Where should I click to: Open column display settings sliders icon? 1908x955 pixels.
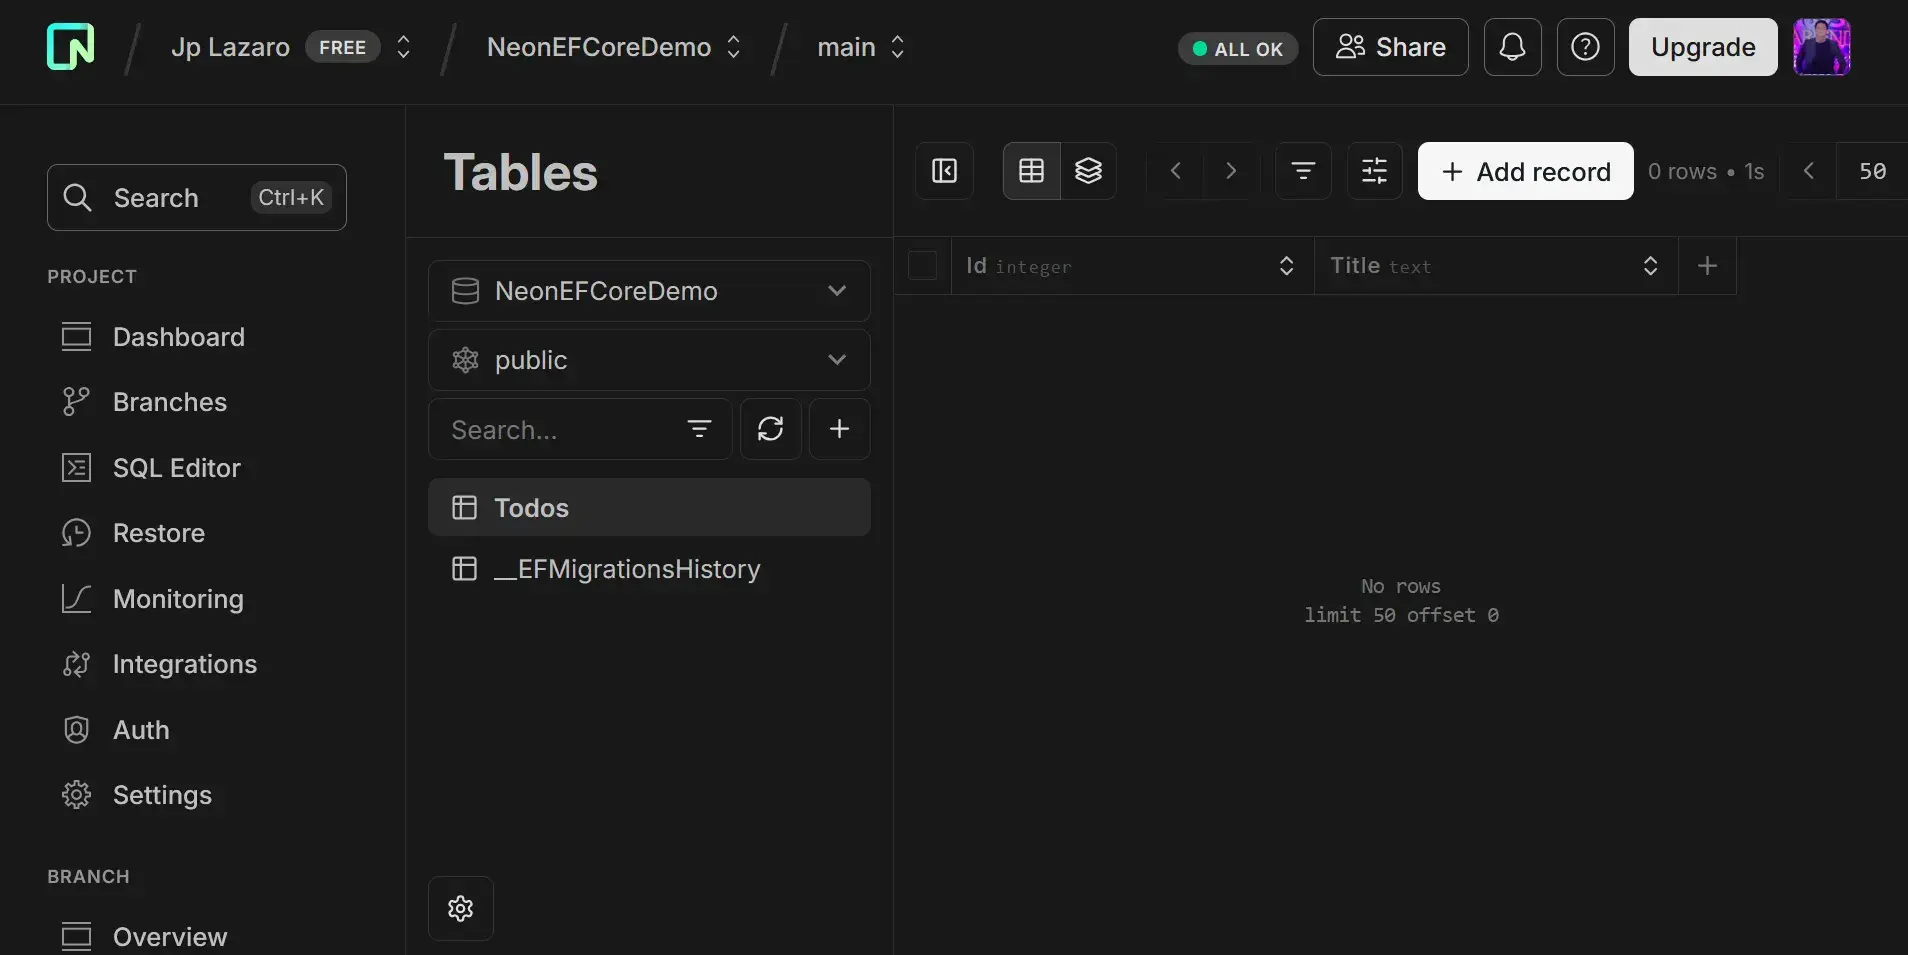pos(1375,171)
